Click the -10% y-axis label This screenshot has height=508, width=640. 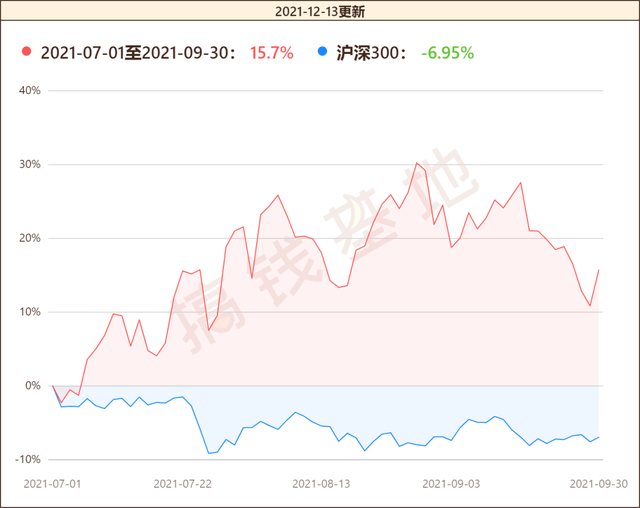[x=28, y=459]
